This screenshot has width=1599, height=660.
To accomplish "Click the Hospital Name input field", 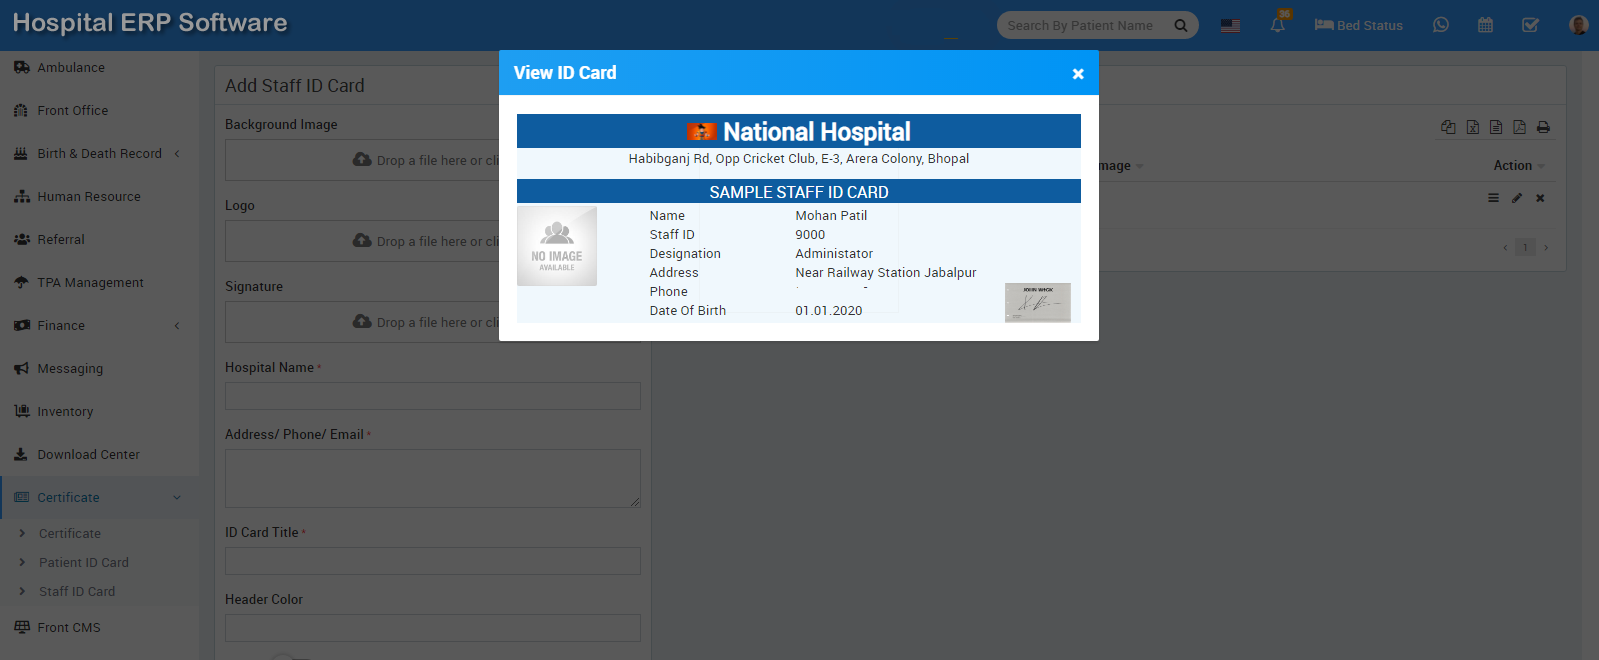I will (432, 396).
